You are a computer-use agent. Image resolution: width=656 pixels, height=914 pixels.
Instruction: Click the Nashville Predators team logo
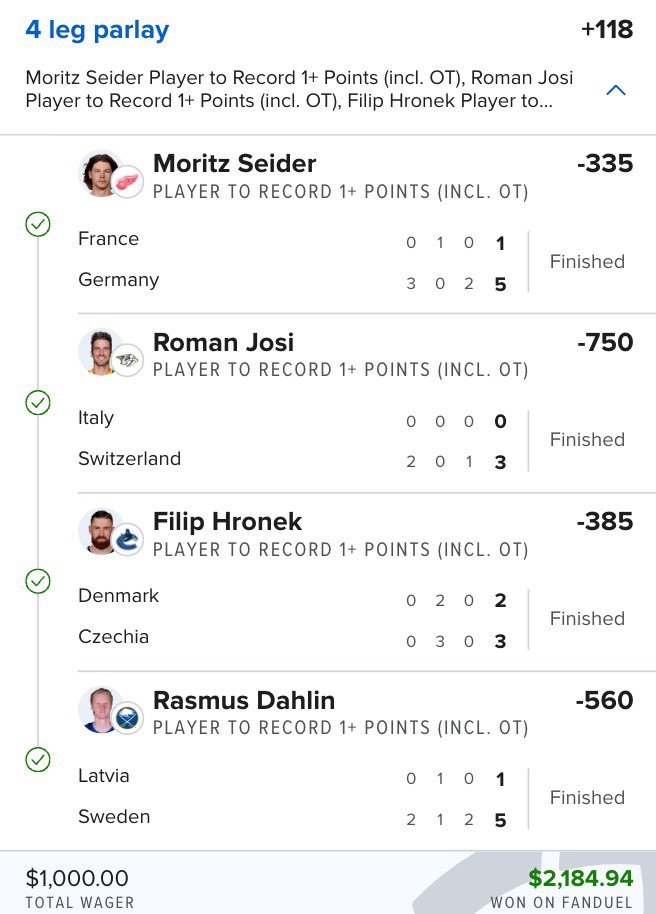[128, 361]
